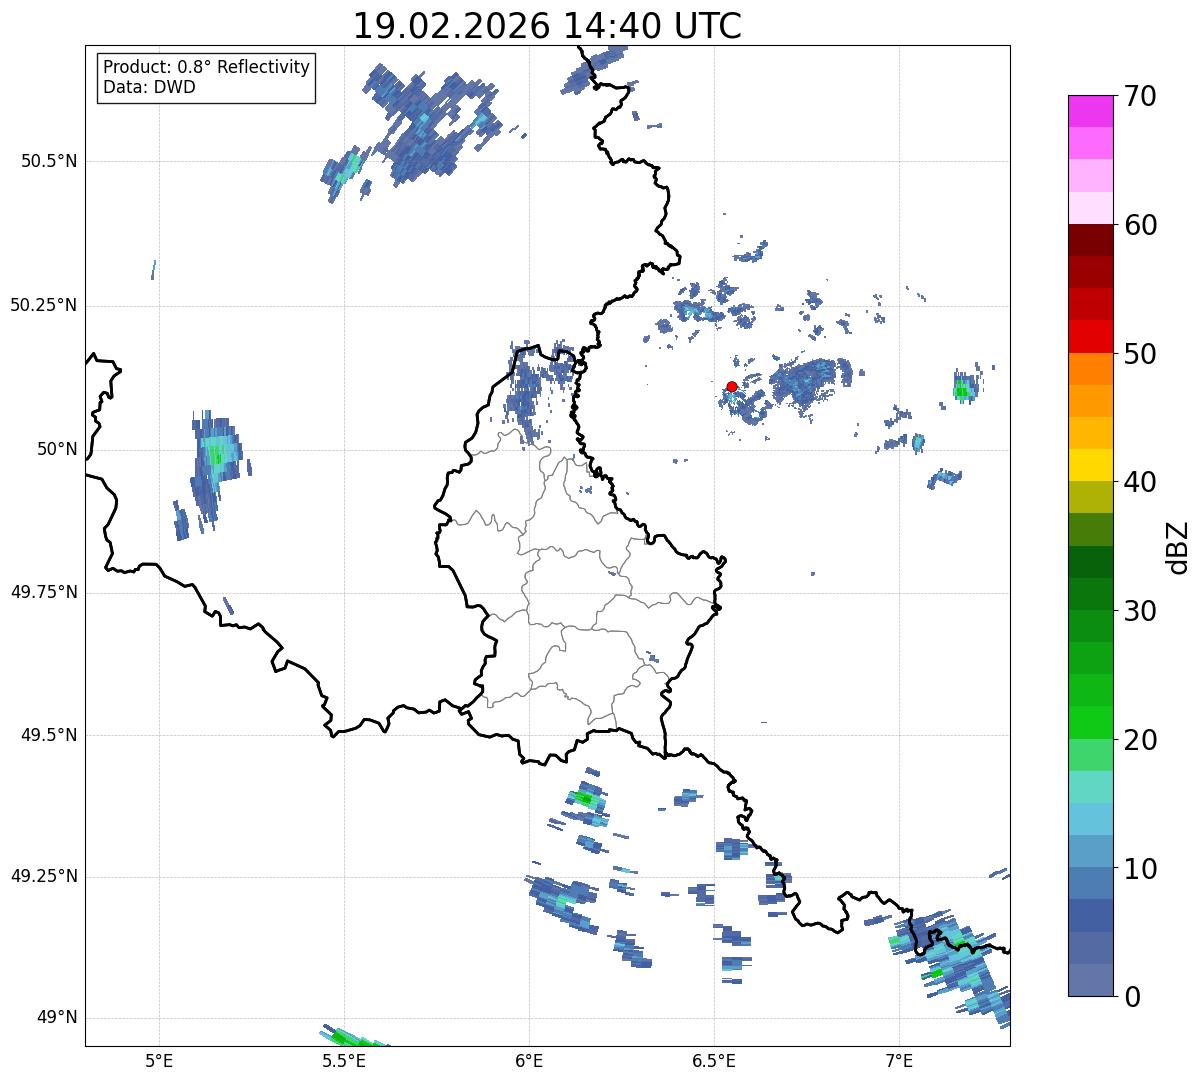Click the longitude label 5.5°E

344,1060
